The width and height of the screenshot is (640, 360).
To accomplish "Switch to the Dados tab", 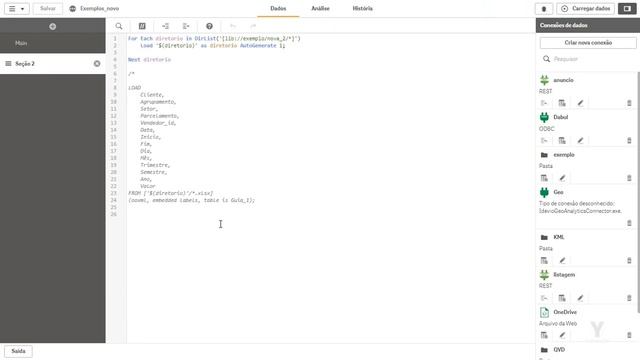I will [x=278, y=9].
